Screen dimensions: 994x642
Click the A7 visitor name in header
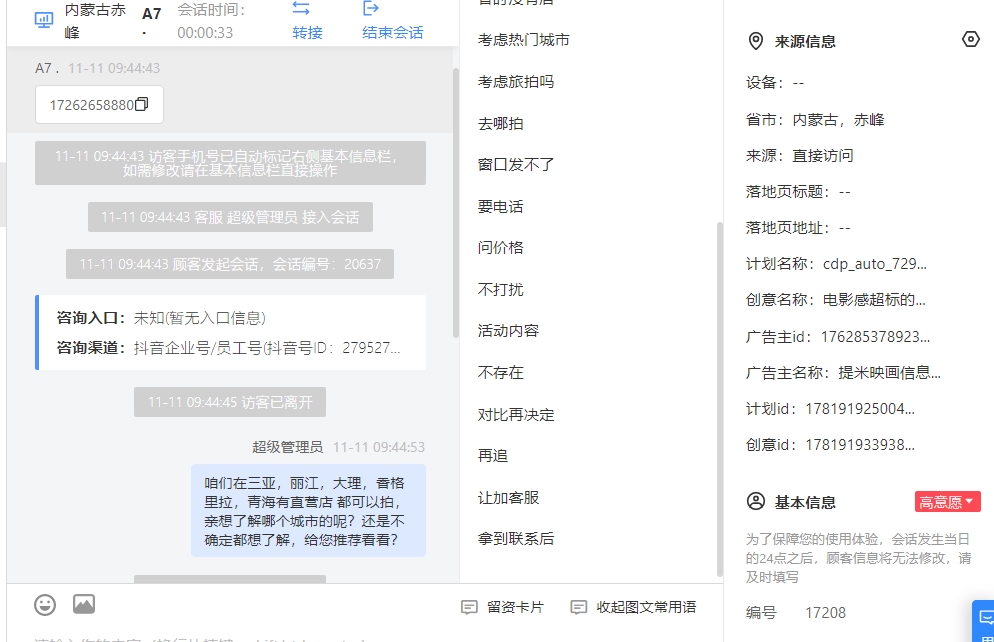tap(152, 14)
